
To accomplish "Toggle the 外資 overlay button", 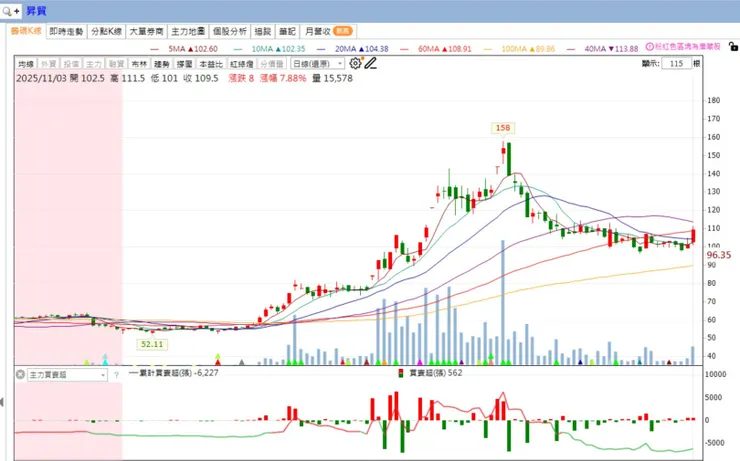I will click(48, 64).
